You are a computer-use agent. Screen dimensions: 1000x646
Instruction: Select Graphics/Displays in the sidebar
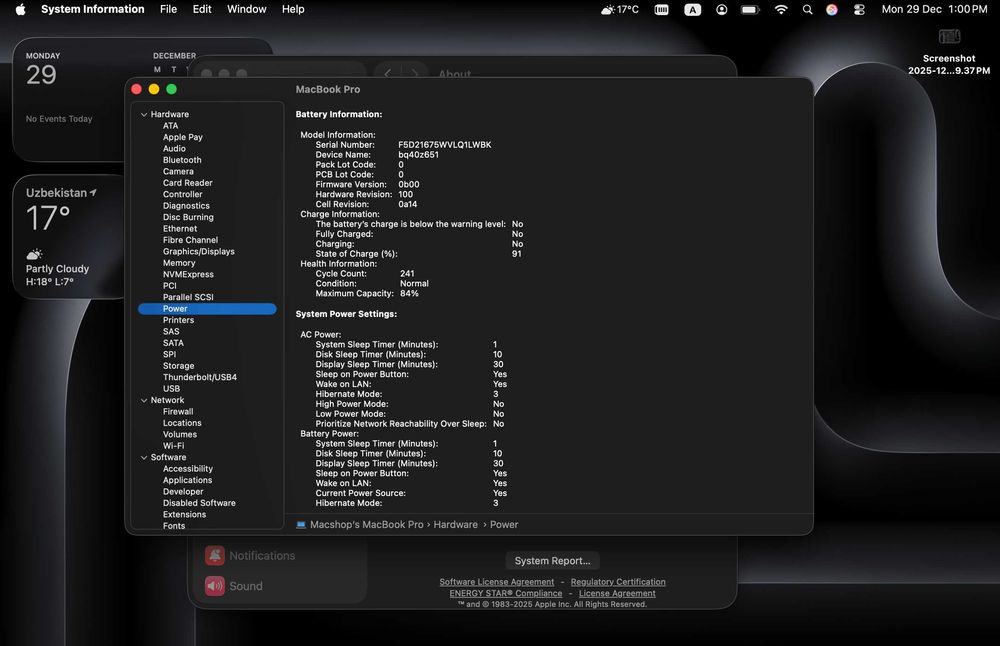pyautogui.click(x=198, y=252)
